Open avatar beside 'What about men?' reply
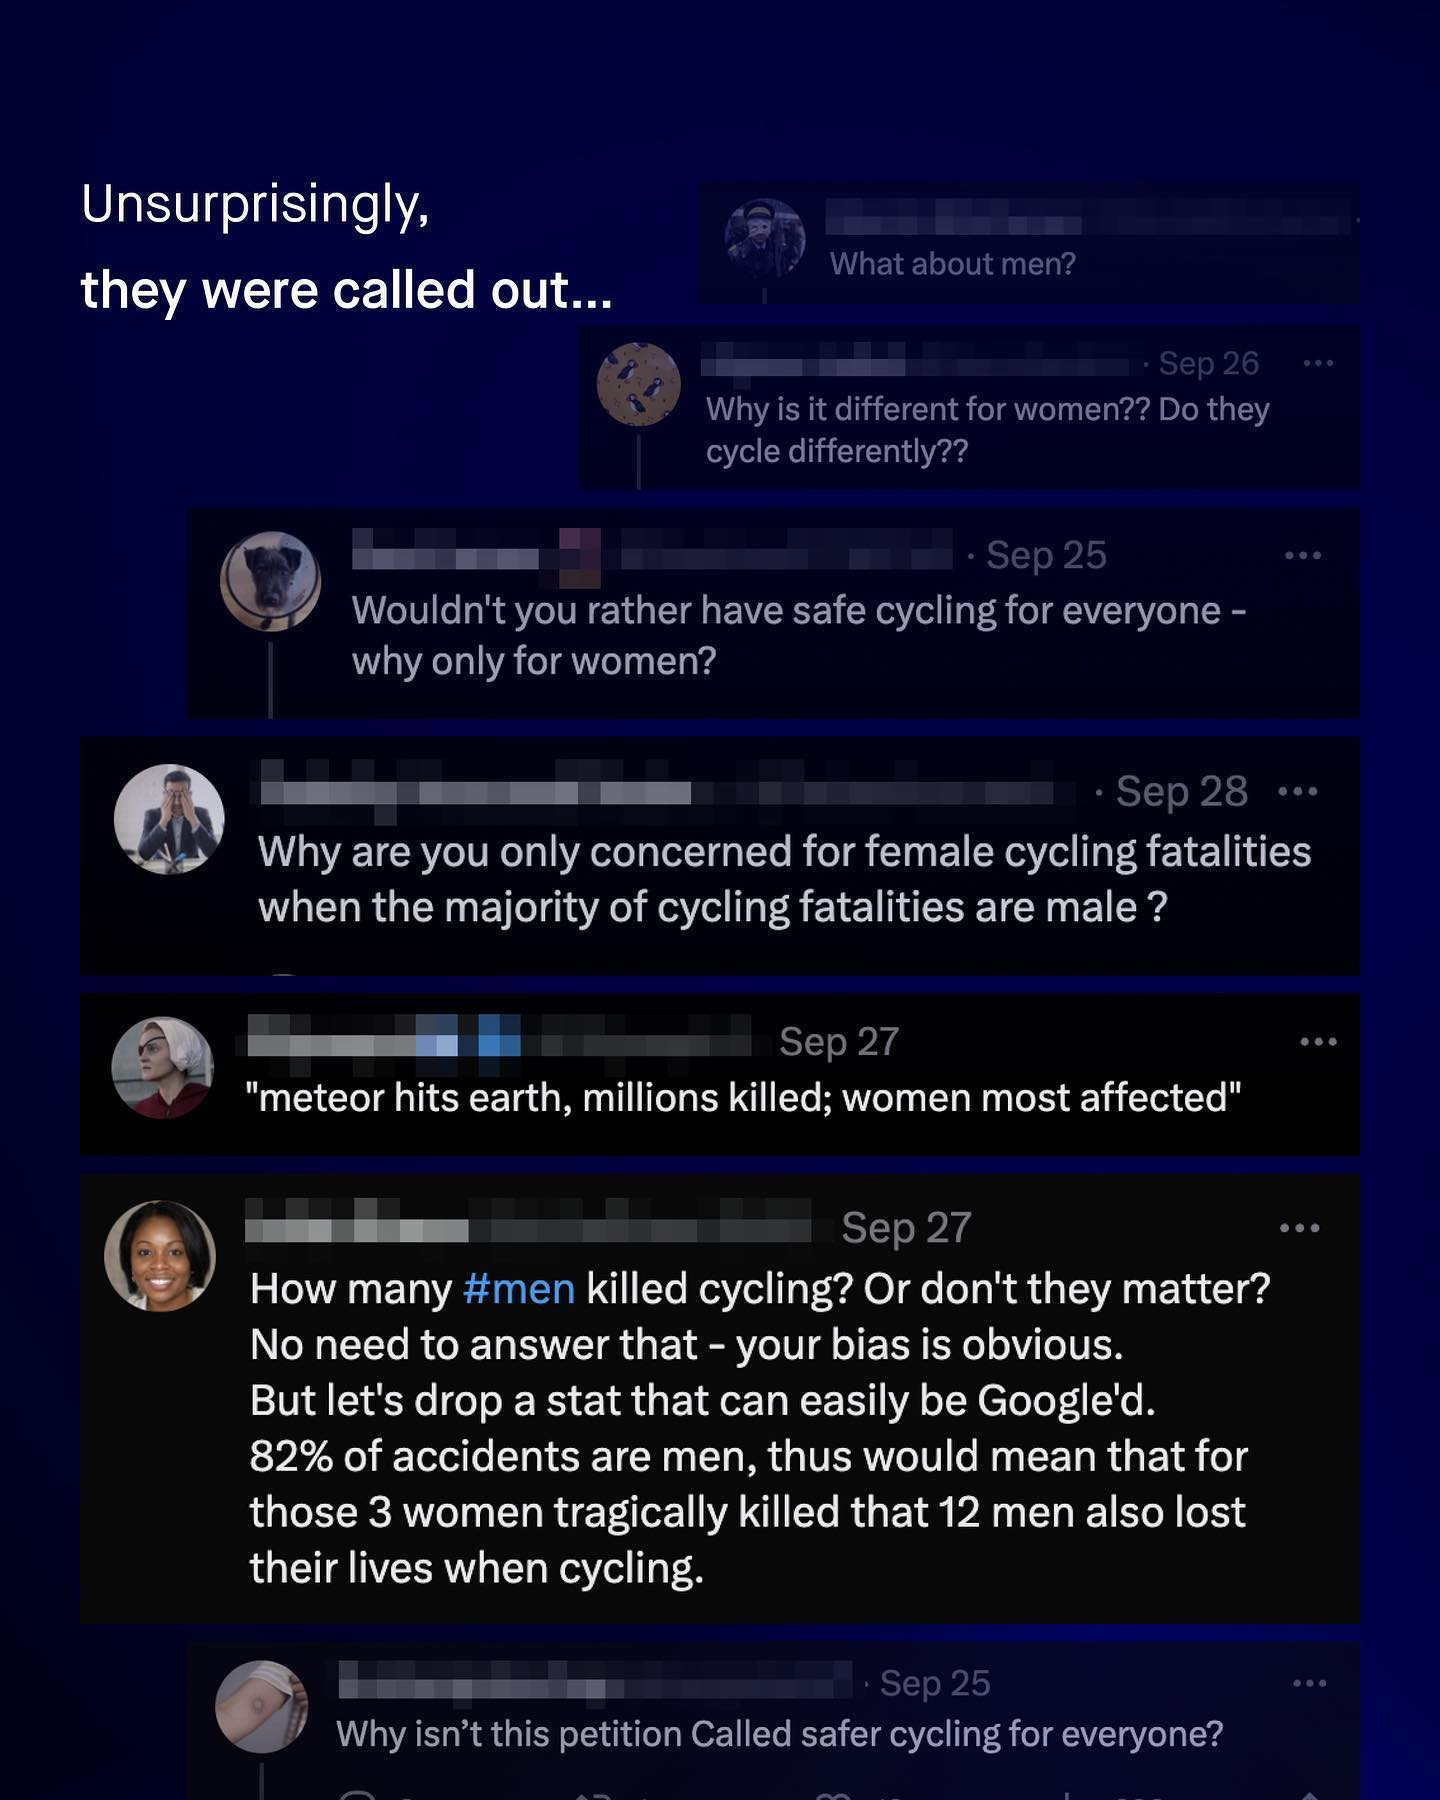Image resolution: width=1440 pixels, height=1800 pixels. click(x=765, y=238)
